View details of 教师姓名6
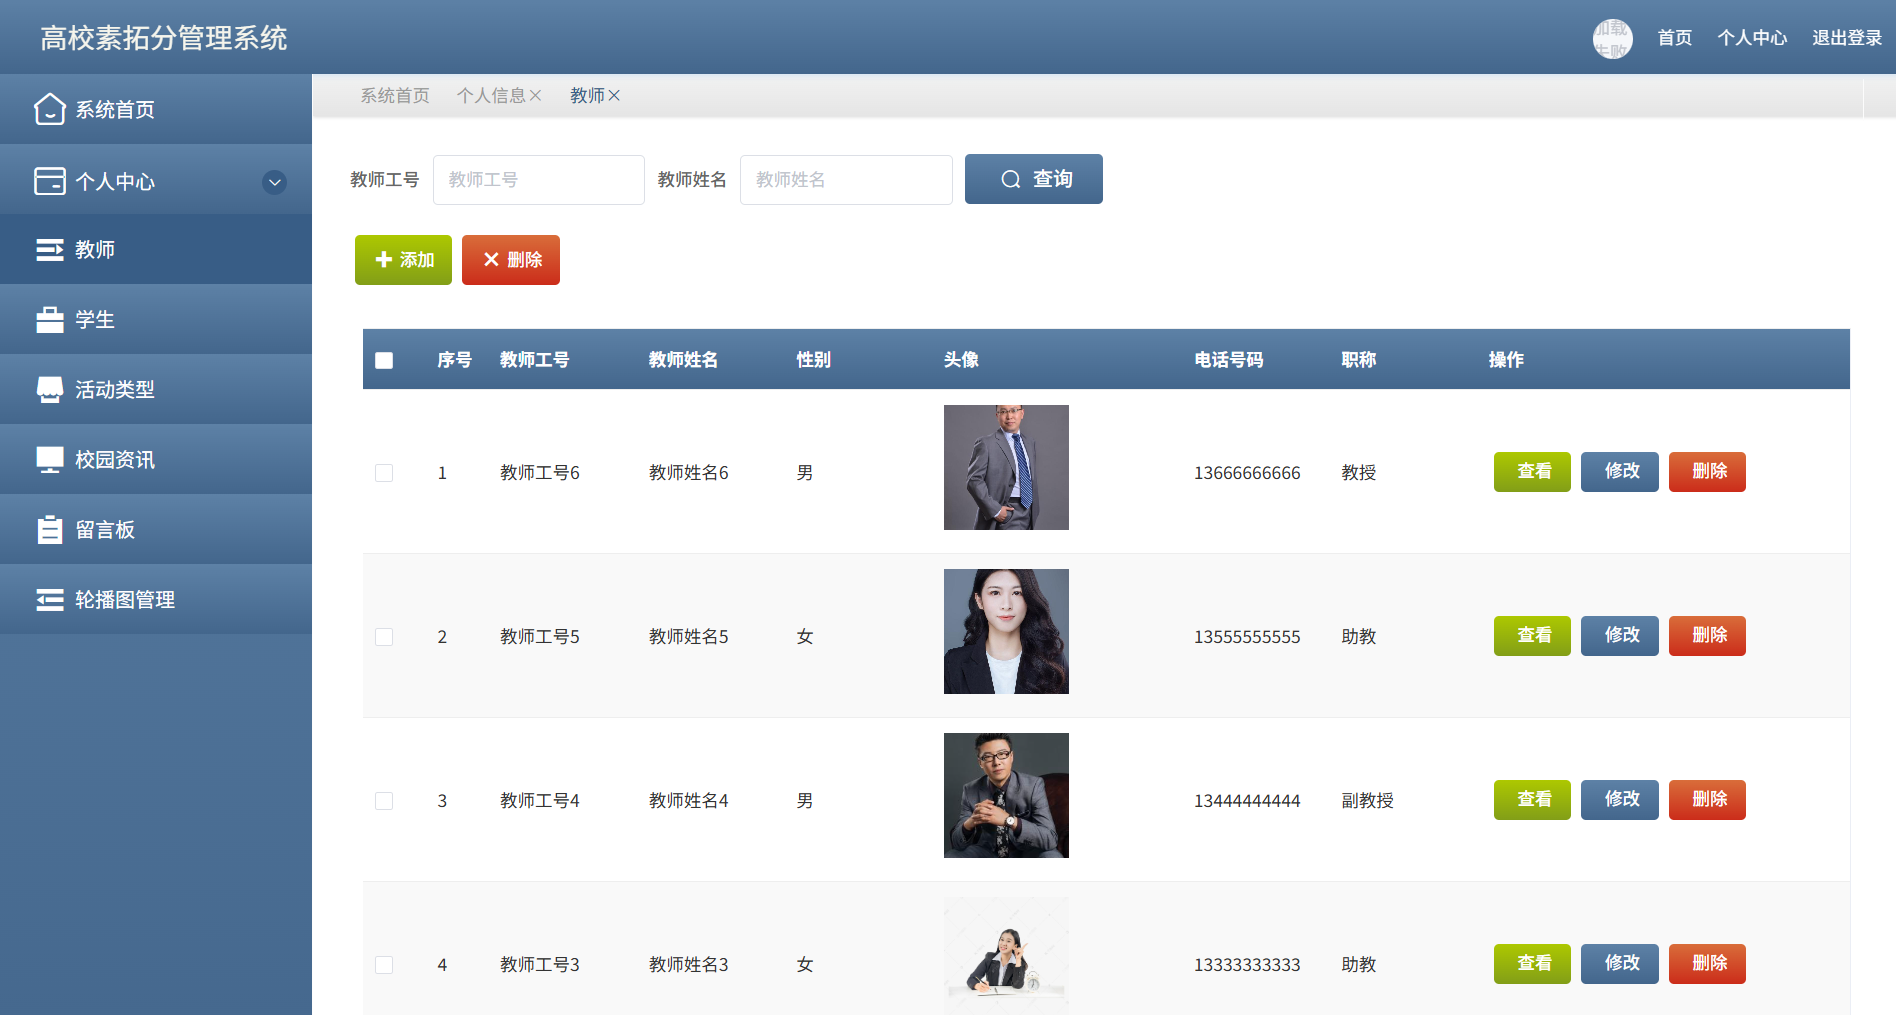The image size is (1896, 1015). pos(1532,472)
